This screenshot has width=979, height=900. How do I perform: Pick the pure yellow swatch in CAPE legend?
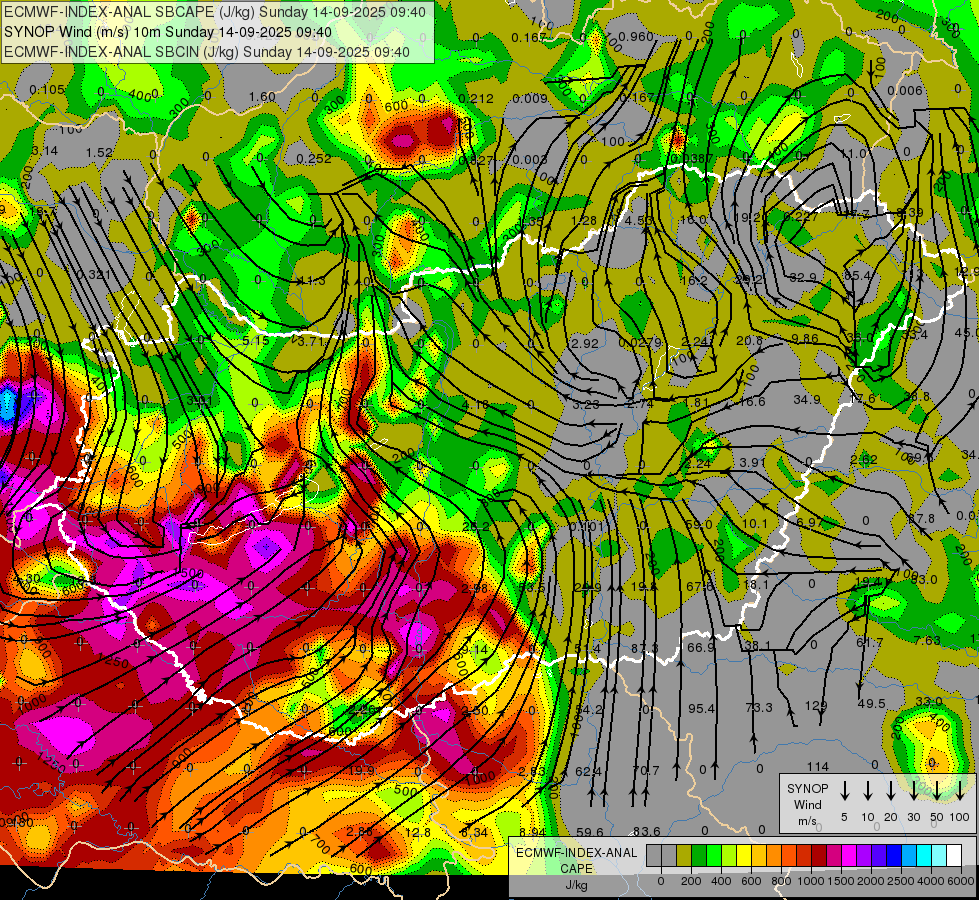tap(744, 855)
